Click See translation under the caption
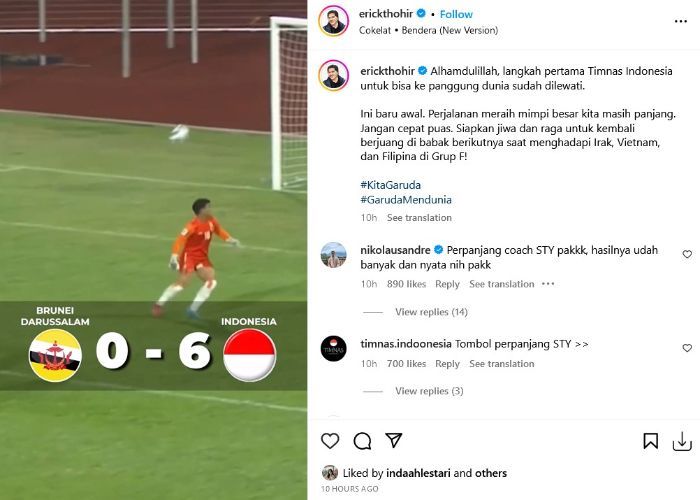This screenshot has width=700, height=500. tap(419, 218)
